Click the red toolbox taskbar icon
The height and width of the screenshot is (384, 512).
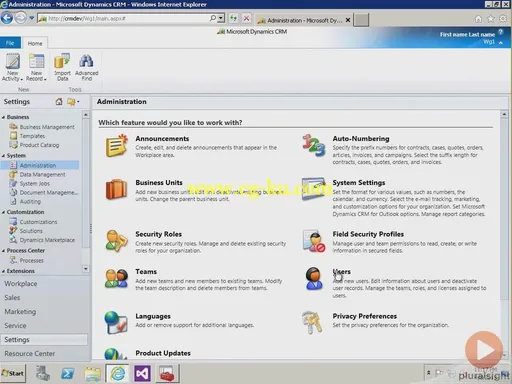pos(167,373)
